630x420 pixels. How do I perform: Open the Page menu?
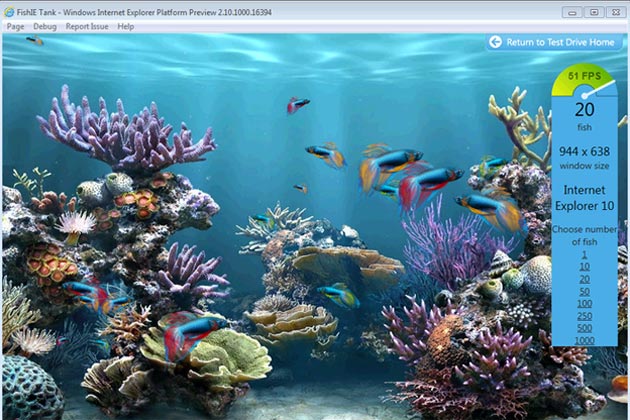click(x=16, y=27)
